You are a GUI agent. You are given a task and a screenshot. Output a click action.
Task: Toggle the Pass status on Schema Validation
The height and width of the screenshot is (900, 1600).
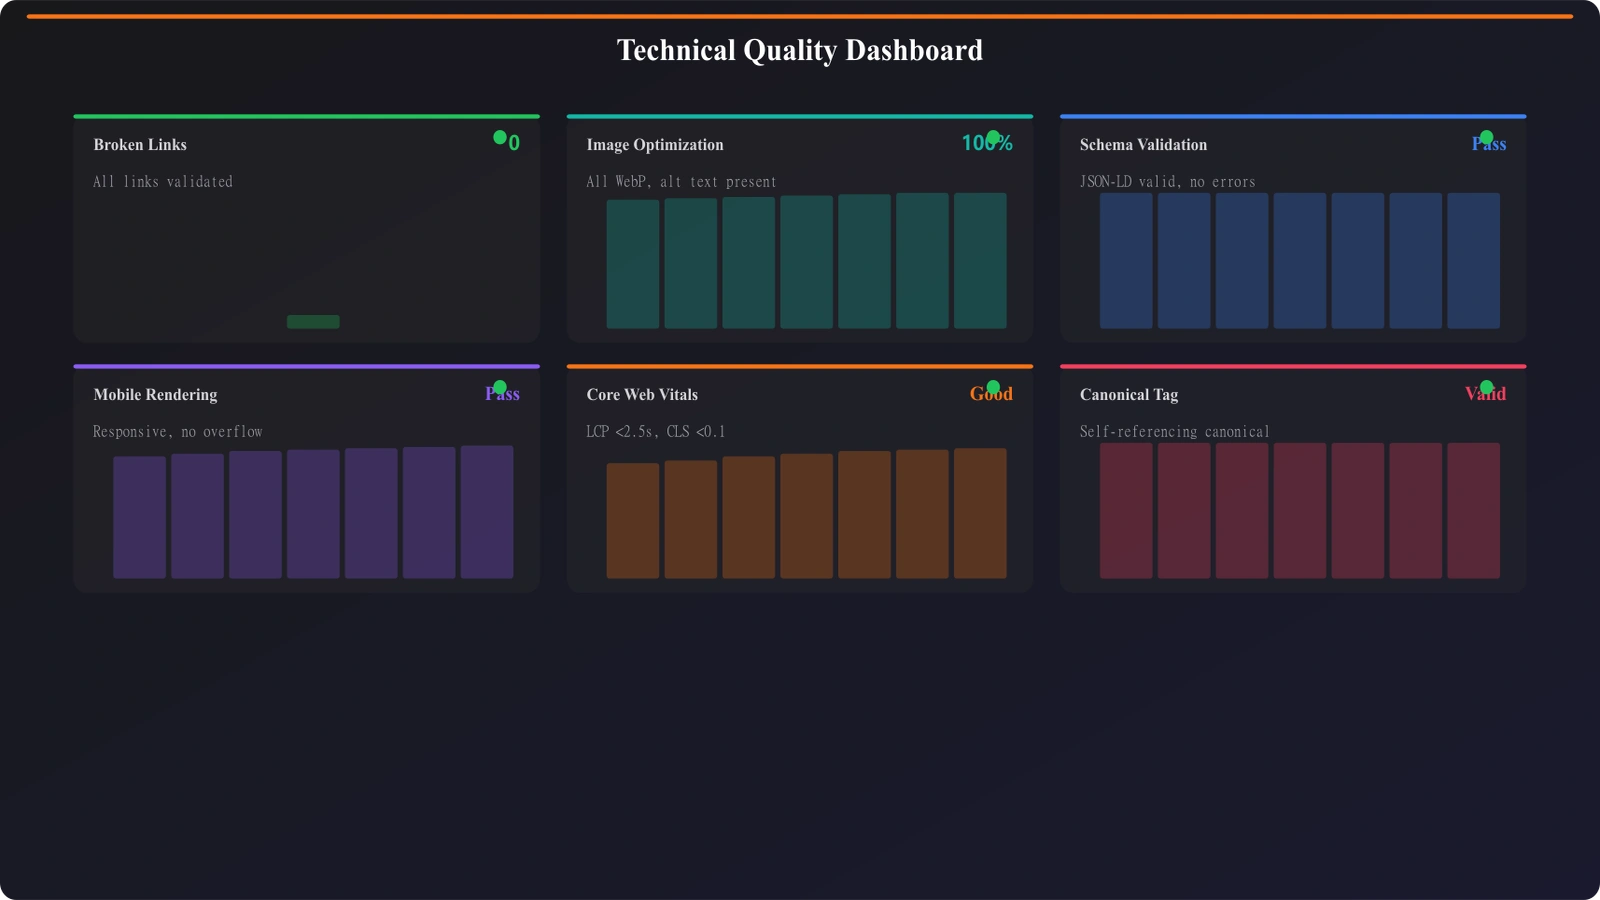coord(1489,144)
